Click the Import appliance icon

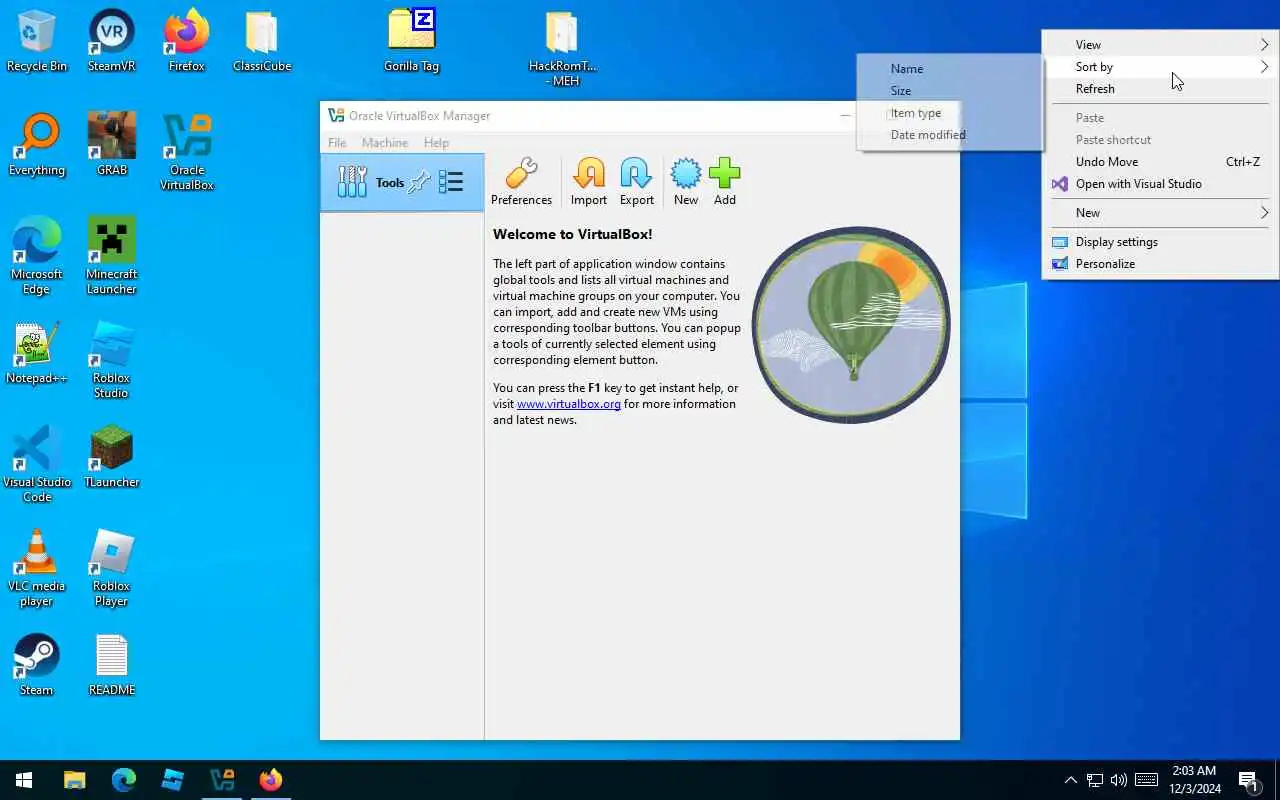[x=589, y=182]
